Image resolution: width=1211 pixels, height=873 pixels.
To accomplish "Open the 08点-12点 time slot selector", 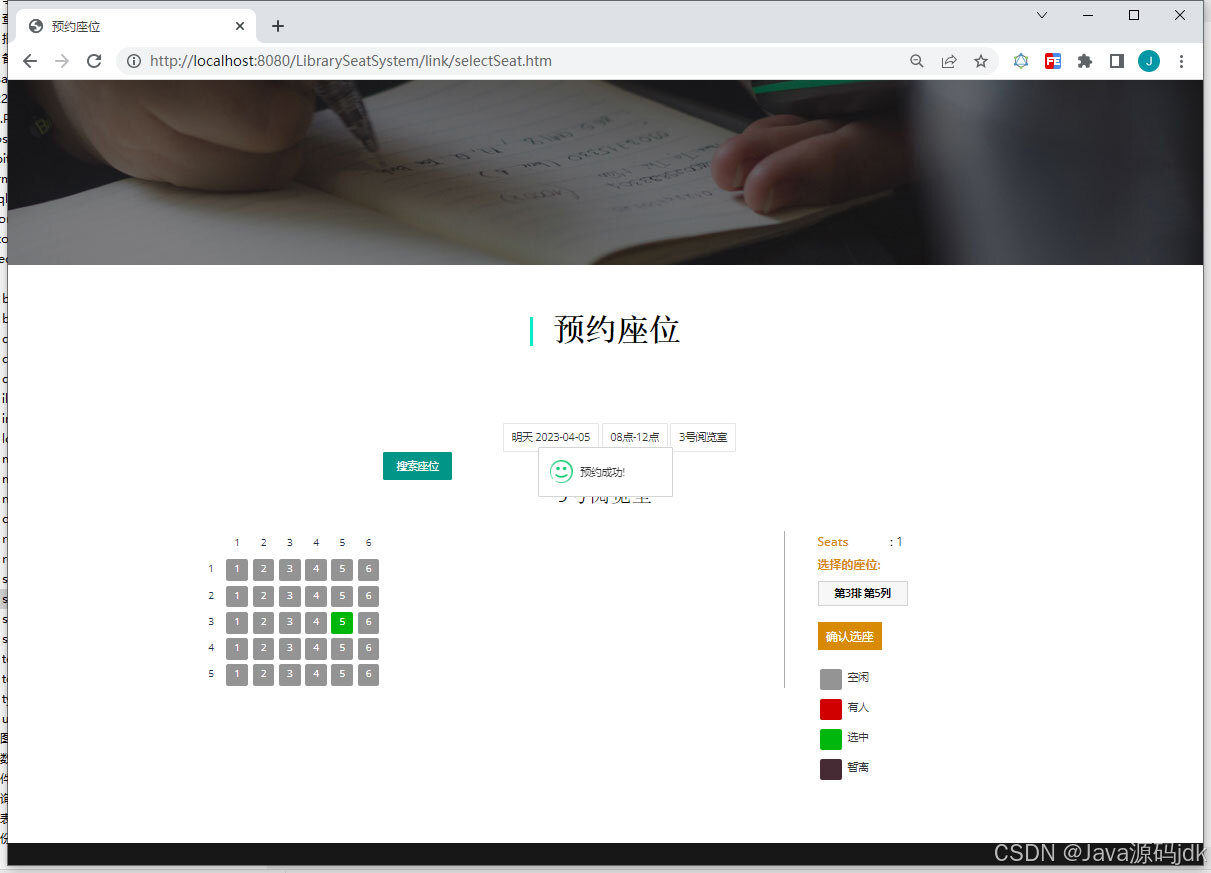I will 635,437.
